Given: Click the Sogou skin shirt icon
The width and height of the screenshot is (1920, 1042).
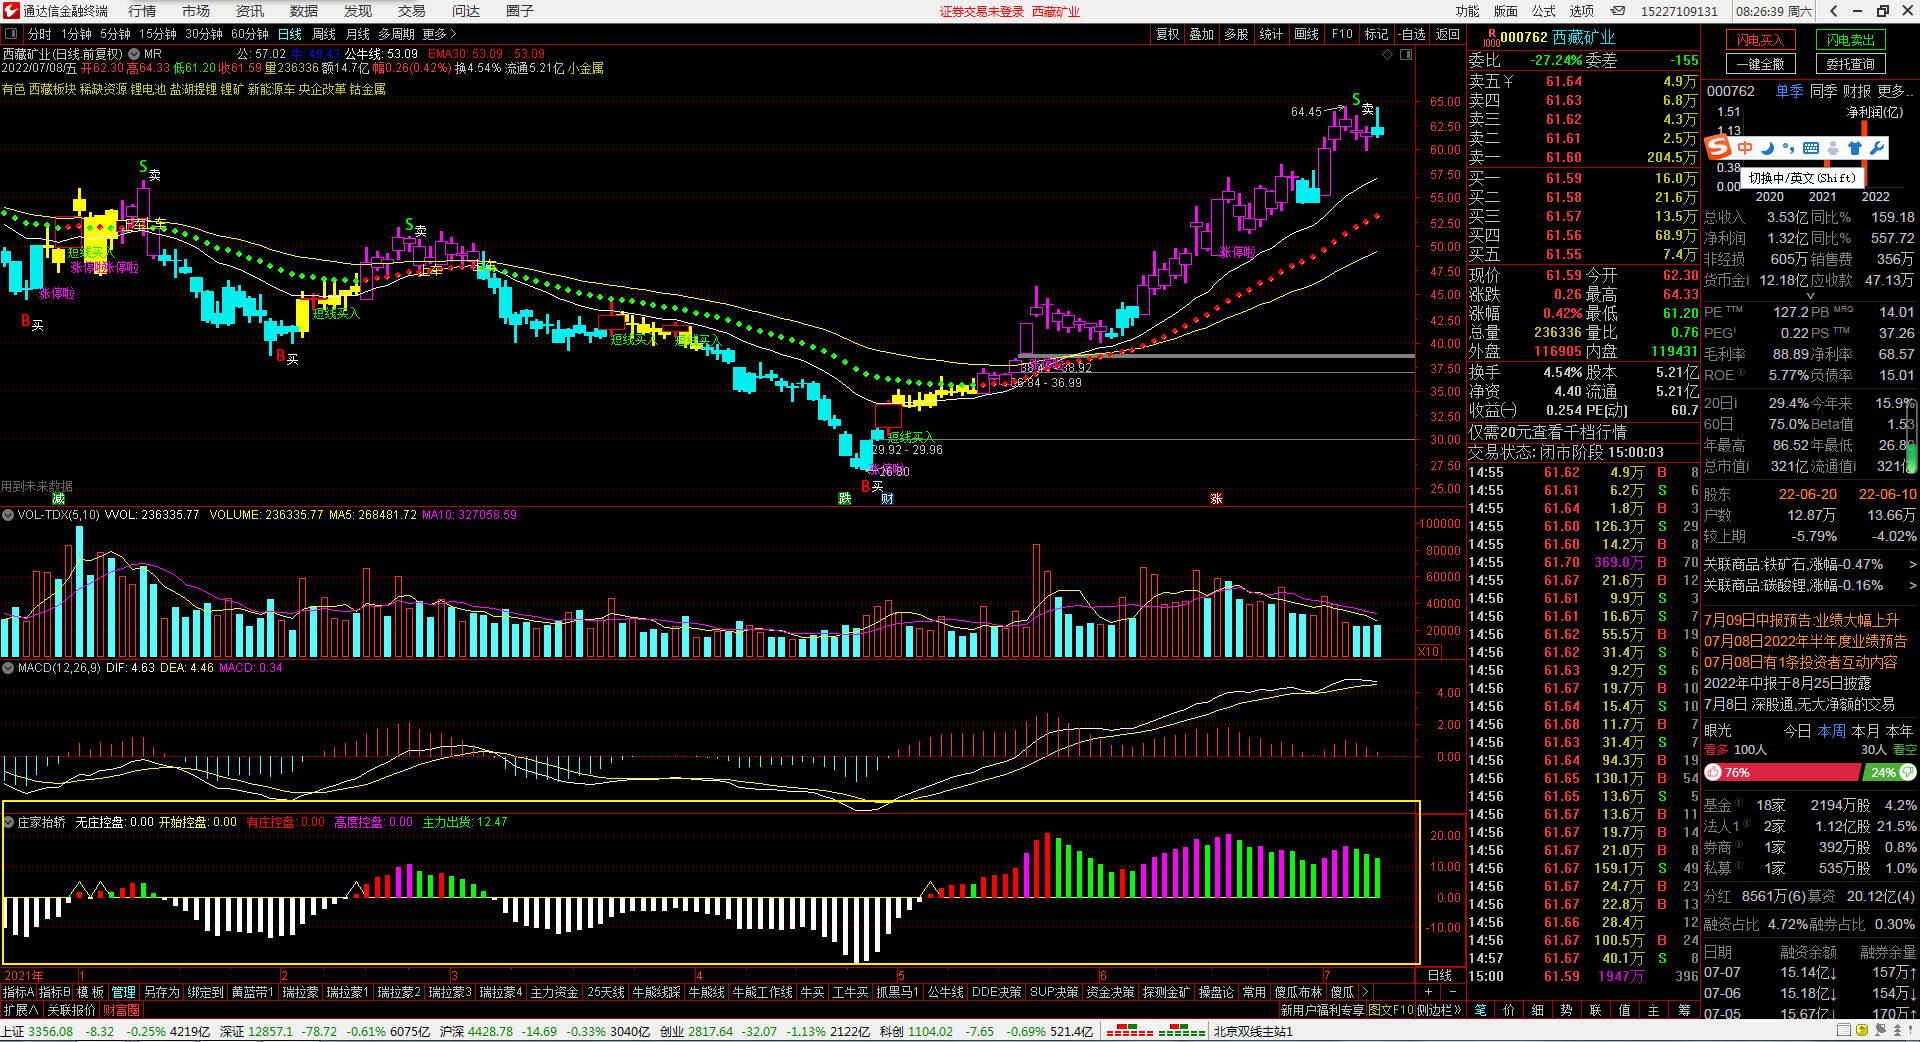Looking at the screenshot, I should (1855, 148).
